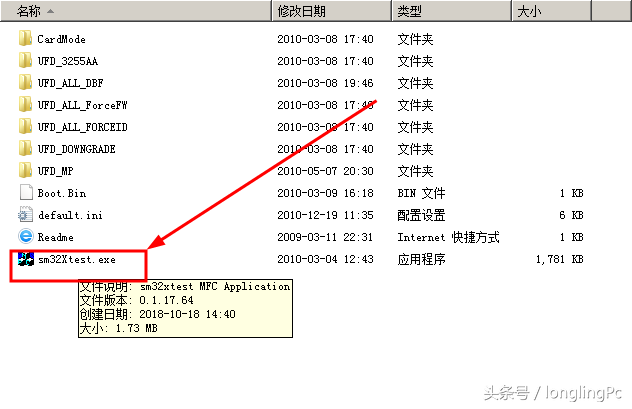Sort by the 类型 column header
The width and height of the screenshot is (632, 409).
(x=451, y=11)
